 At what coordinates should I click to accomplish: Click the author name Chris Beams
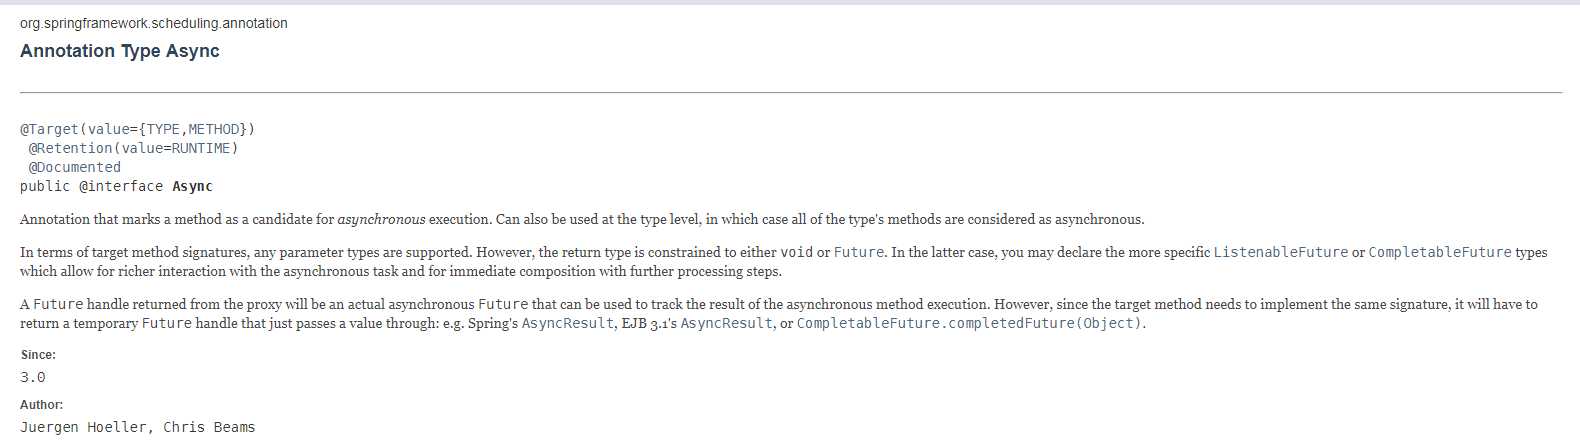point(209,427)
